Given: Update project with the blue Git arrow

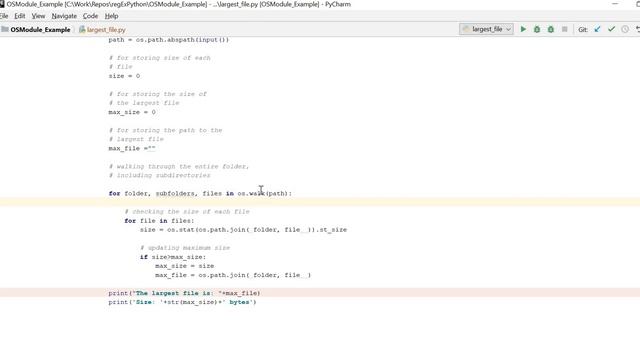Looking at the screenshot, I should click(x=598, y=29).
